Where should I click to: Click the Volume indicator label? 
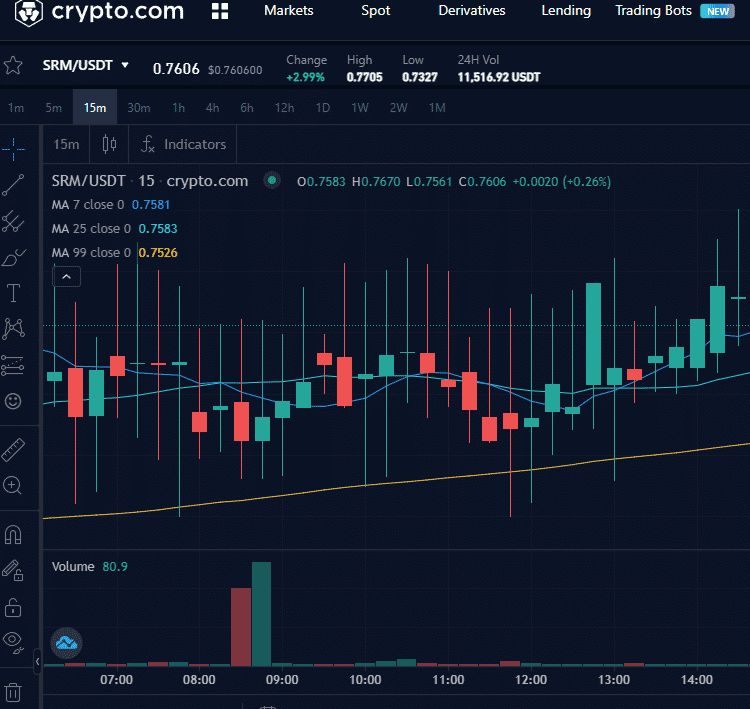point(73,566)
